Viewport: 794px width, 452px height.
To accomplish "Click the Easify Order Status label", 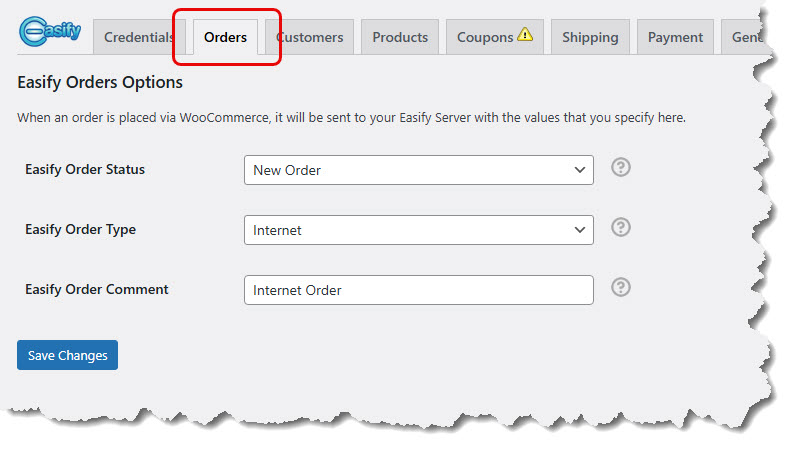I will (x=85, y=169).
